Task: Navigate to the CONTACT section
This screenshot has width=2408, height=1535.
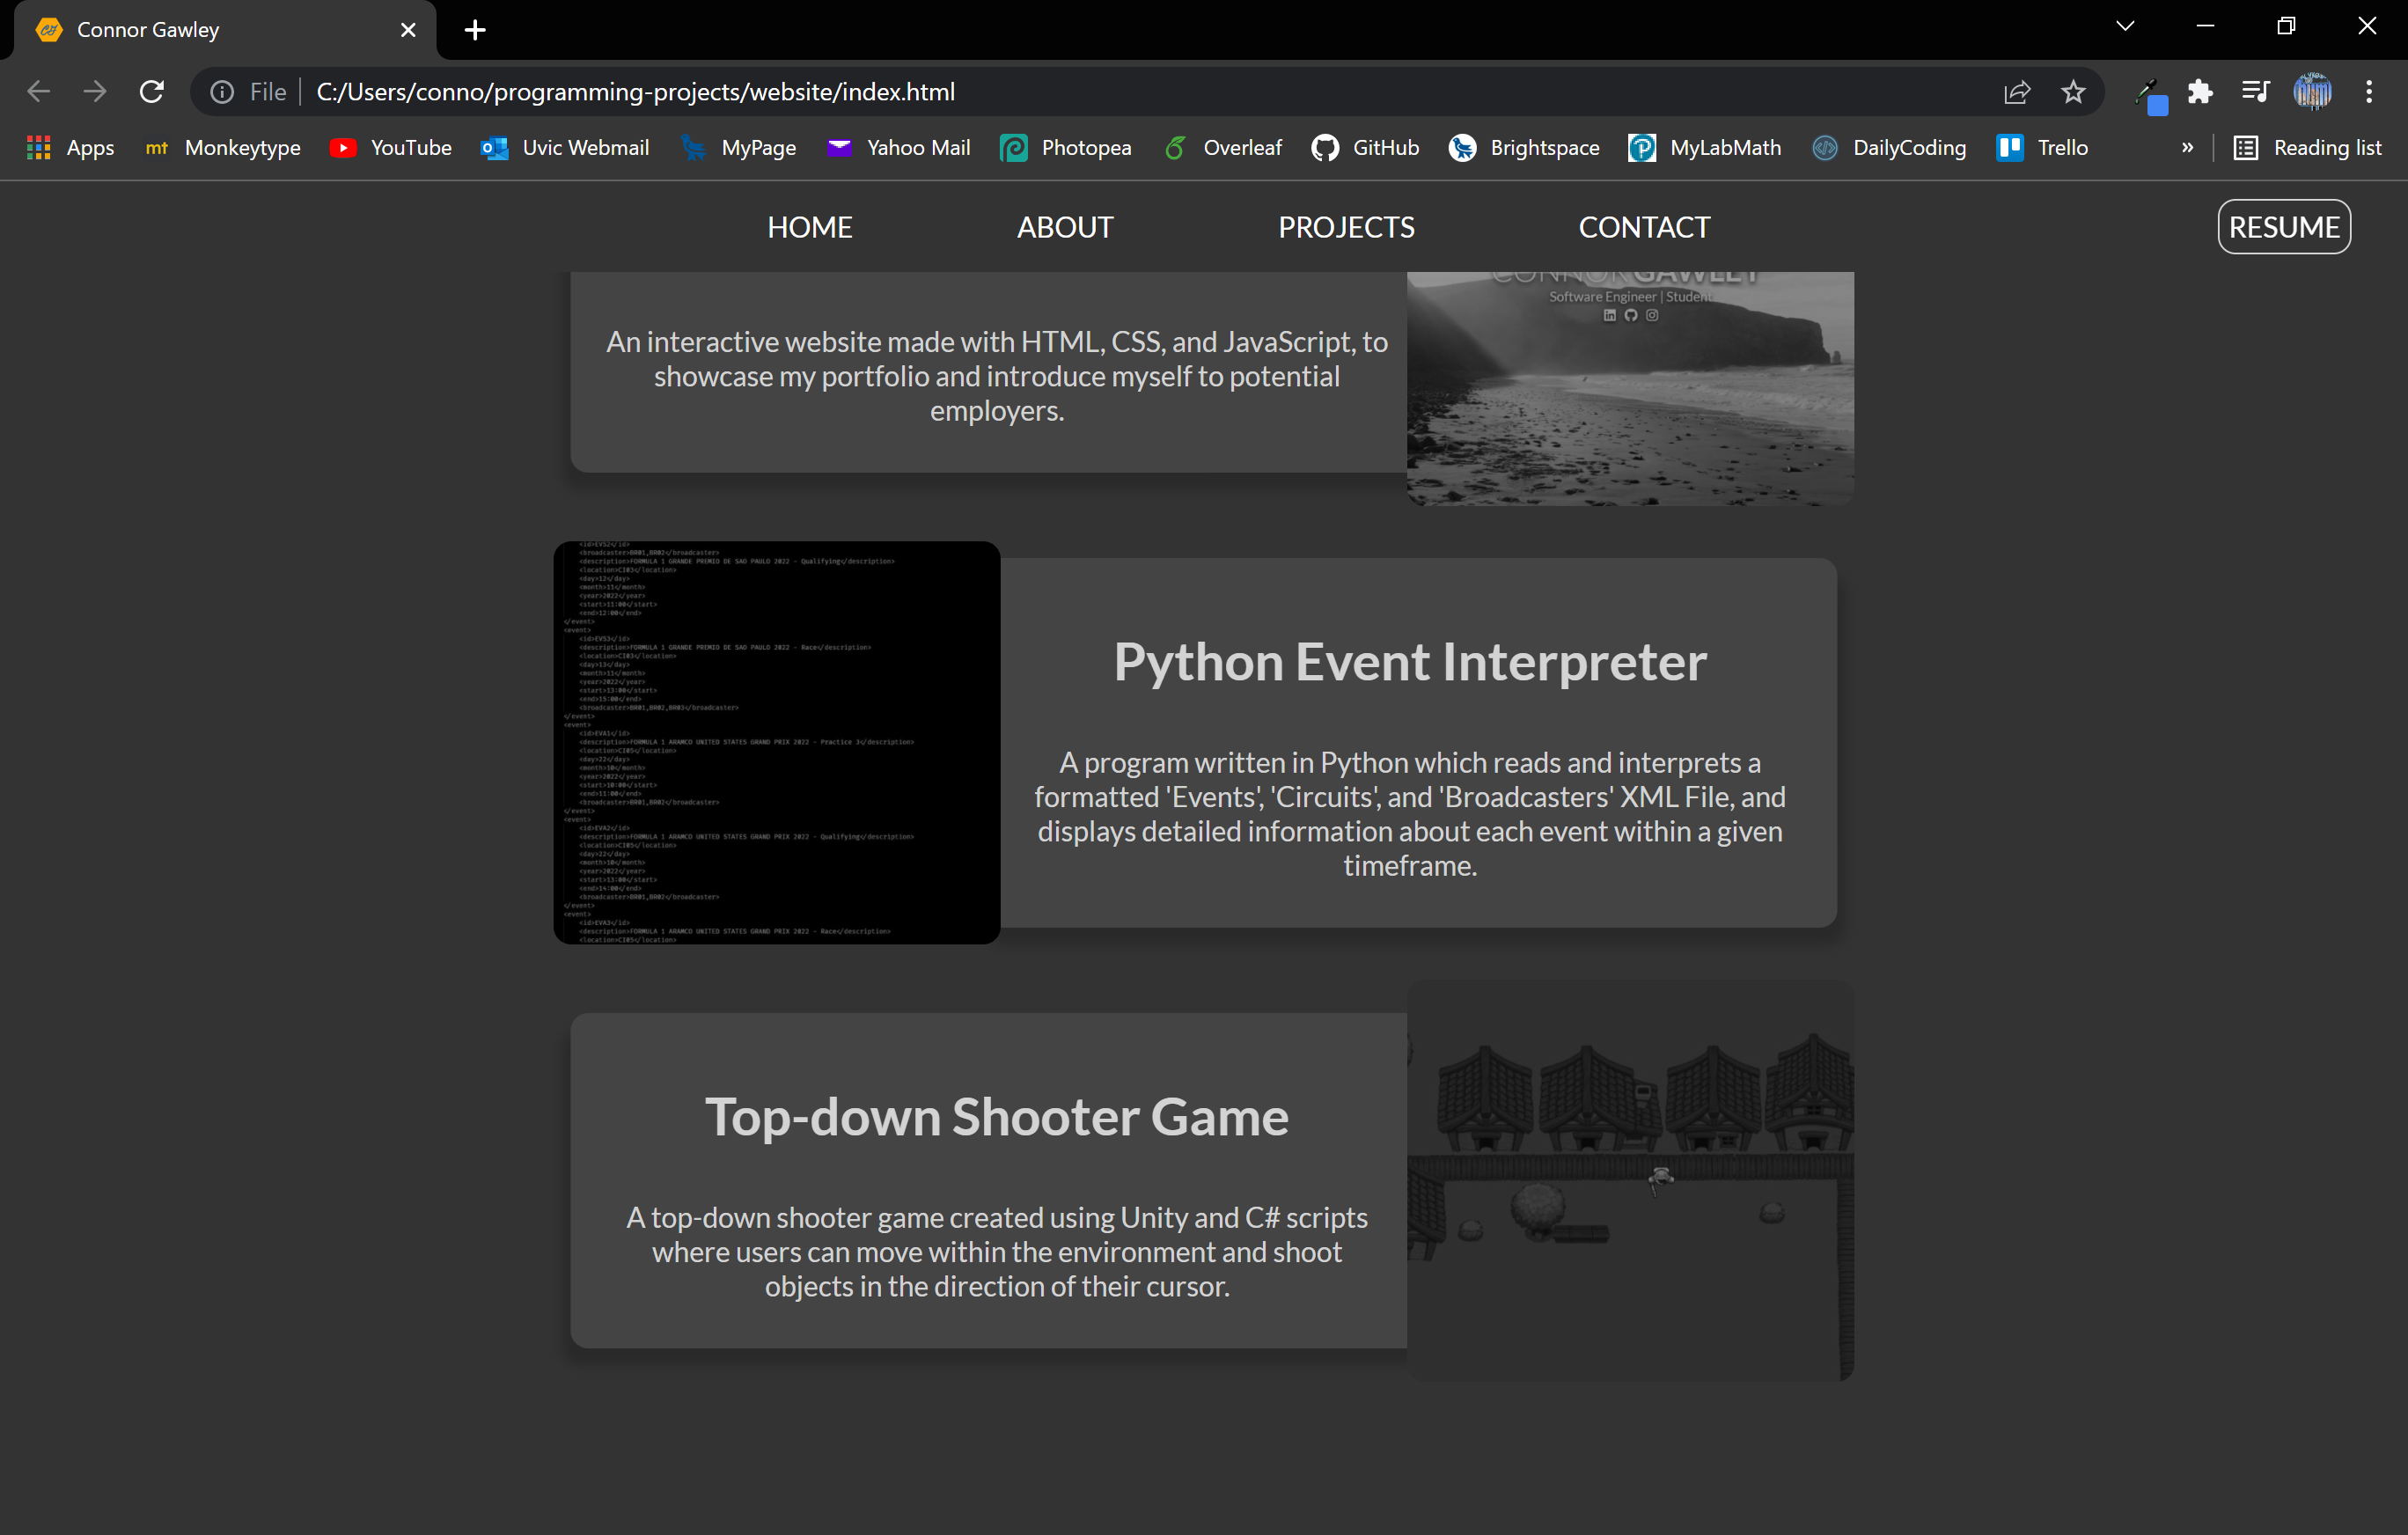Action: 1644,227
